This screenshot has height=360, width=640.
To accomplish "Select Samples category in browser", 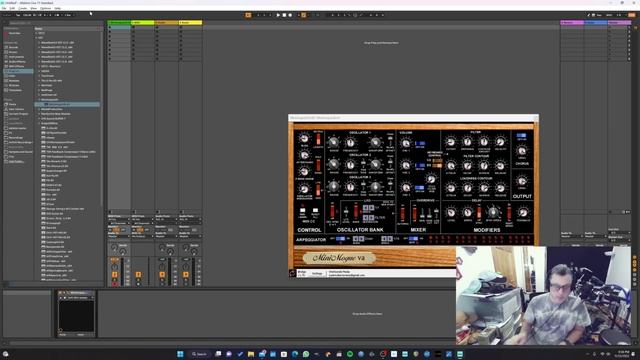I will click(x=14, y=80).
